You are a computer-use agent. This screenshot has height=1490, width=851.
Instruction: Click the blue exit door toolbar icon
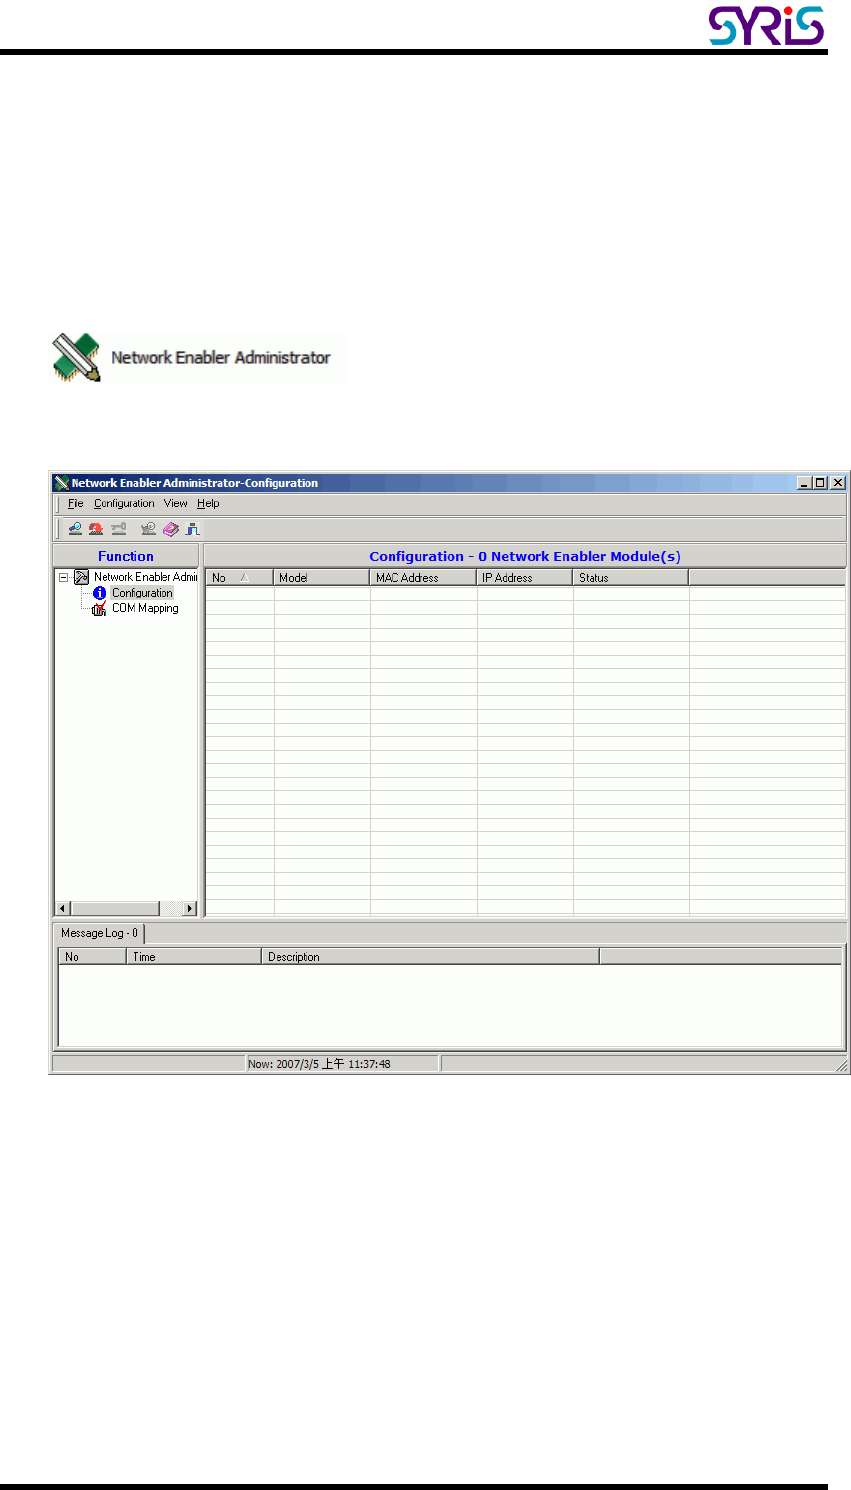click(192, 529)
